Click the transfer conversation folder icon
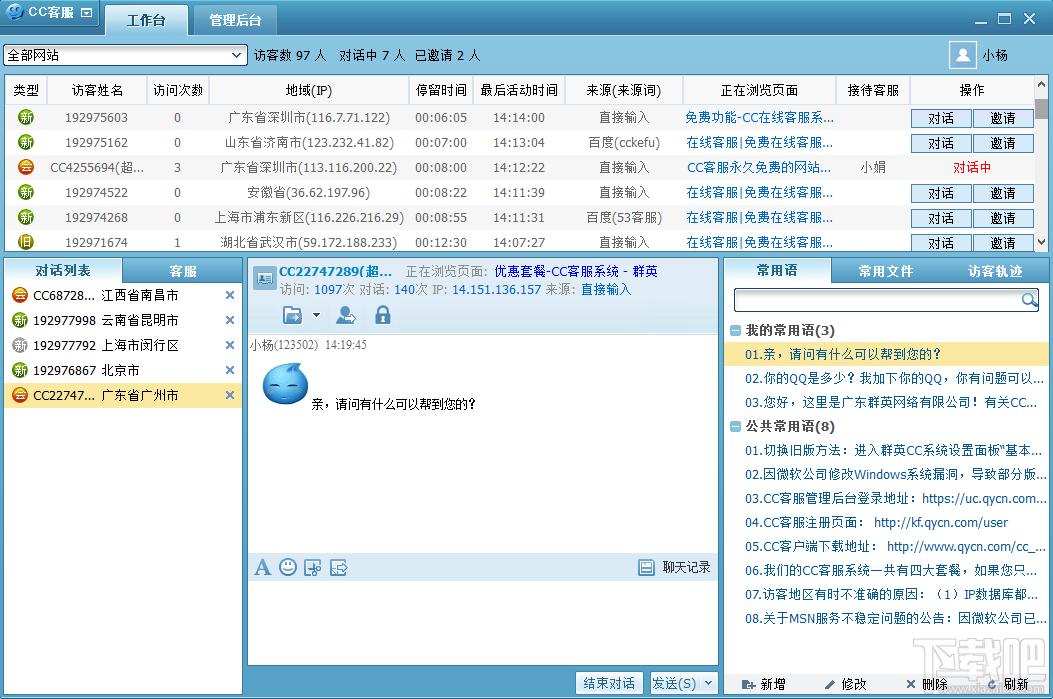This screenshot has width=1053, height=699. coord(293,315)
